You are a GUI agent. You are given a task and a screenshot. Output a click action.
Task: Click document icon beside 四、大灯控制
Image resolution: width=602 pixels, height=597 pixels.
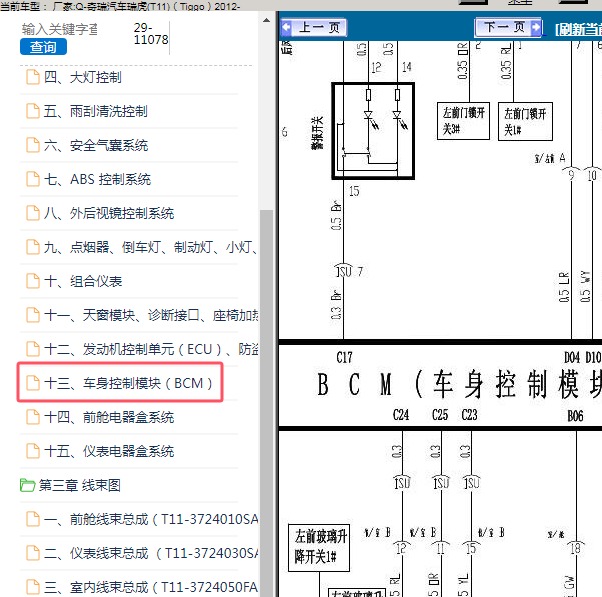point(33,77)
